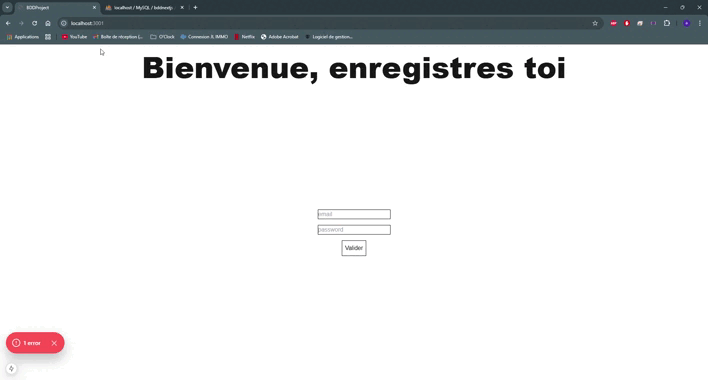Restore down the browser window
This screenshot has width=708, height=380.
[x=682, y=7]
